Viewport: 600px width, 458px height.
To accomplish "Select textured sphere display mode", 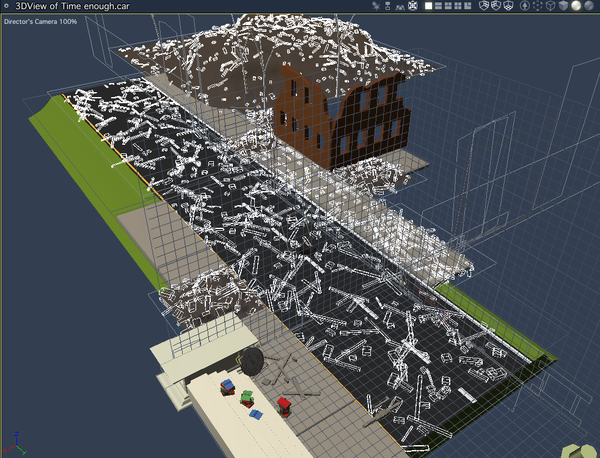I will pos(589,6).
